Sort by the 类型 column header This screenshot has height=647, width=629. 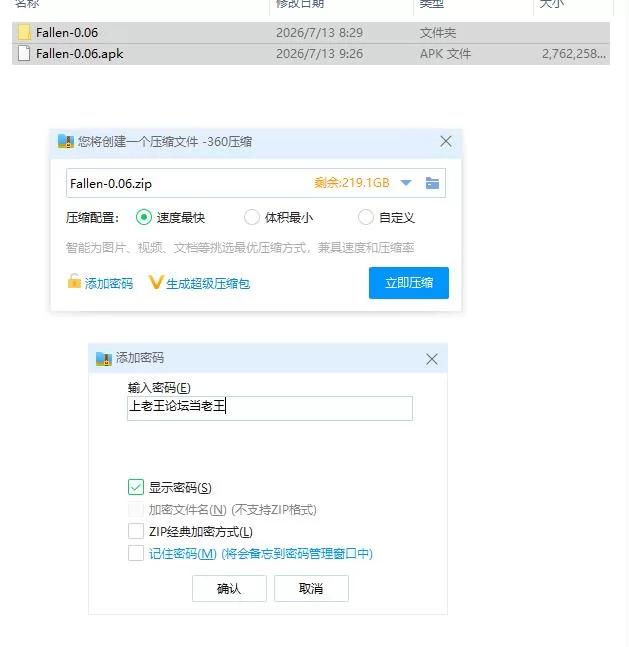click(432, 4)
